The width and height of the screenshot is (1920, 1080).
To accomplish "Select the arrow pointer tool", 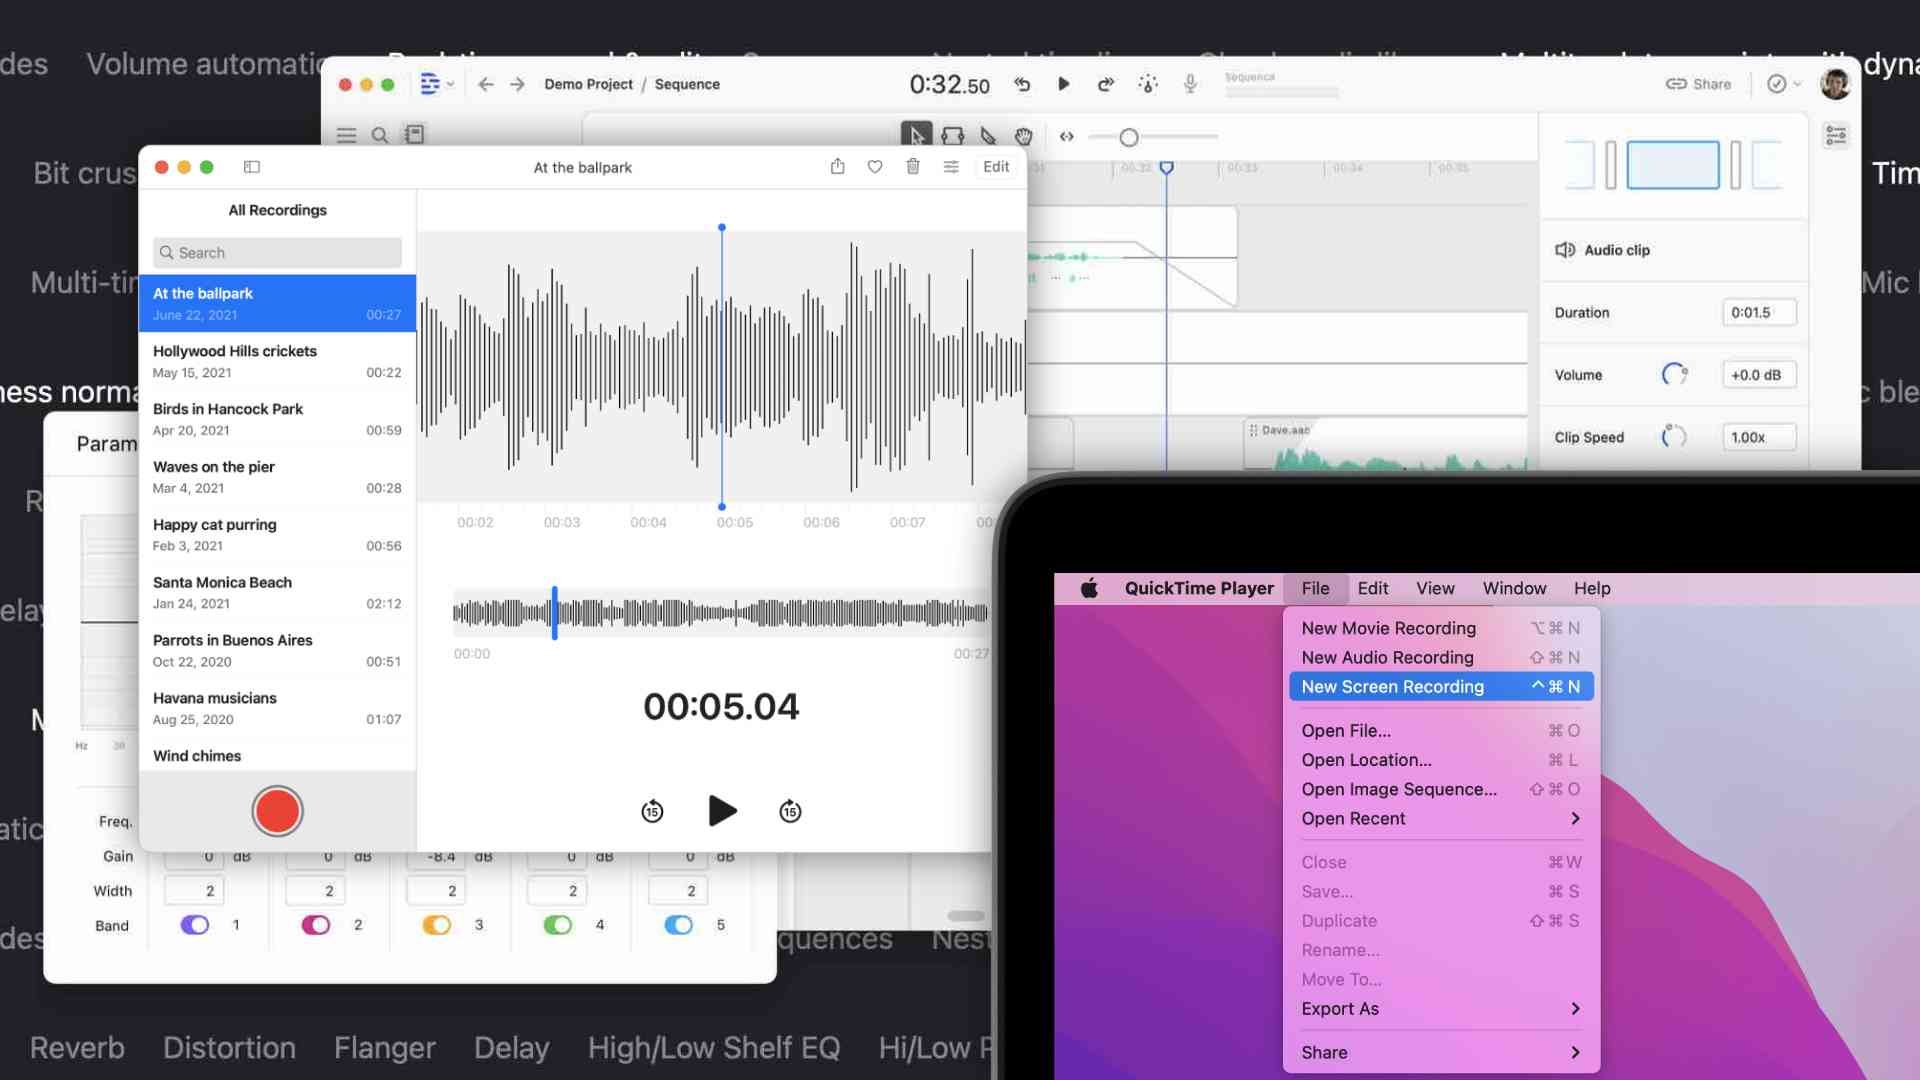I will pyautogui.click(x=916, y=136).
